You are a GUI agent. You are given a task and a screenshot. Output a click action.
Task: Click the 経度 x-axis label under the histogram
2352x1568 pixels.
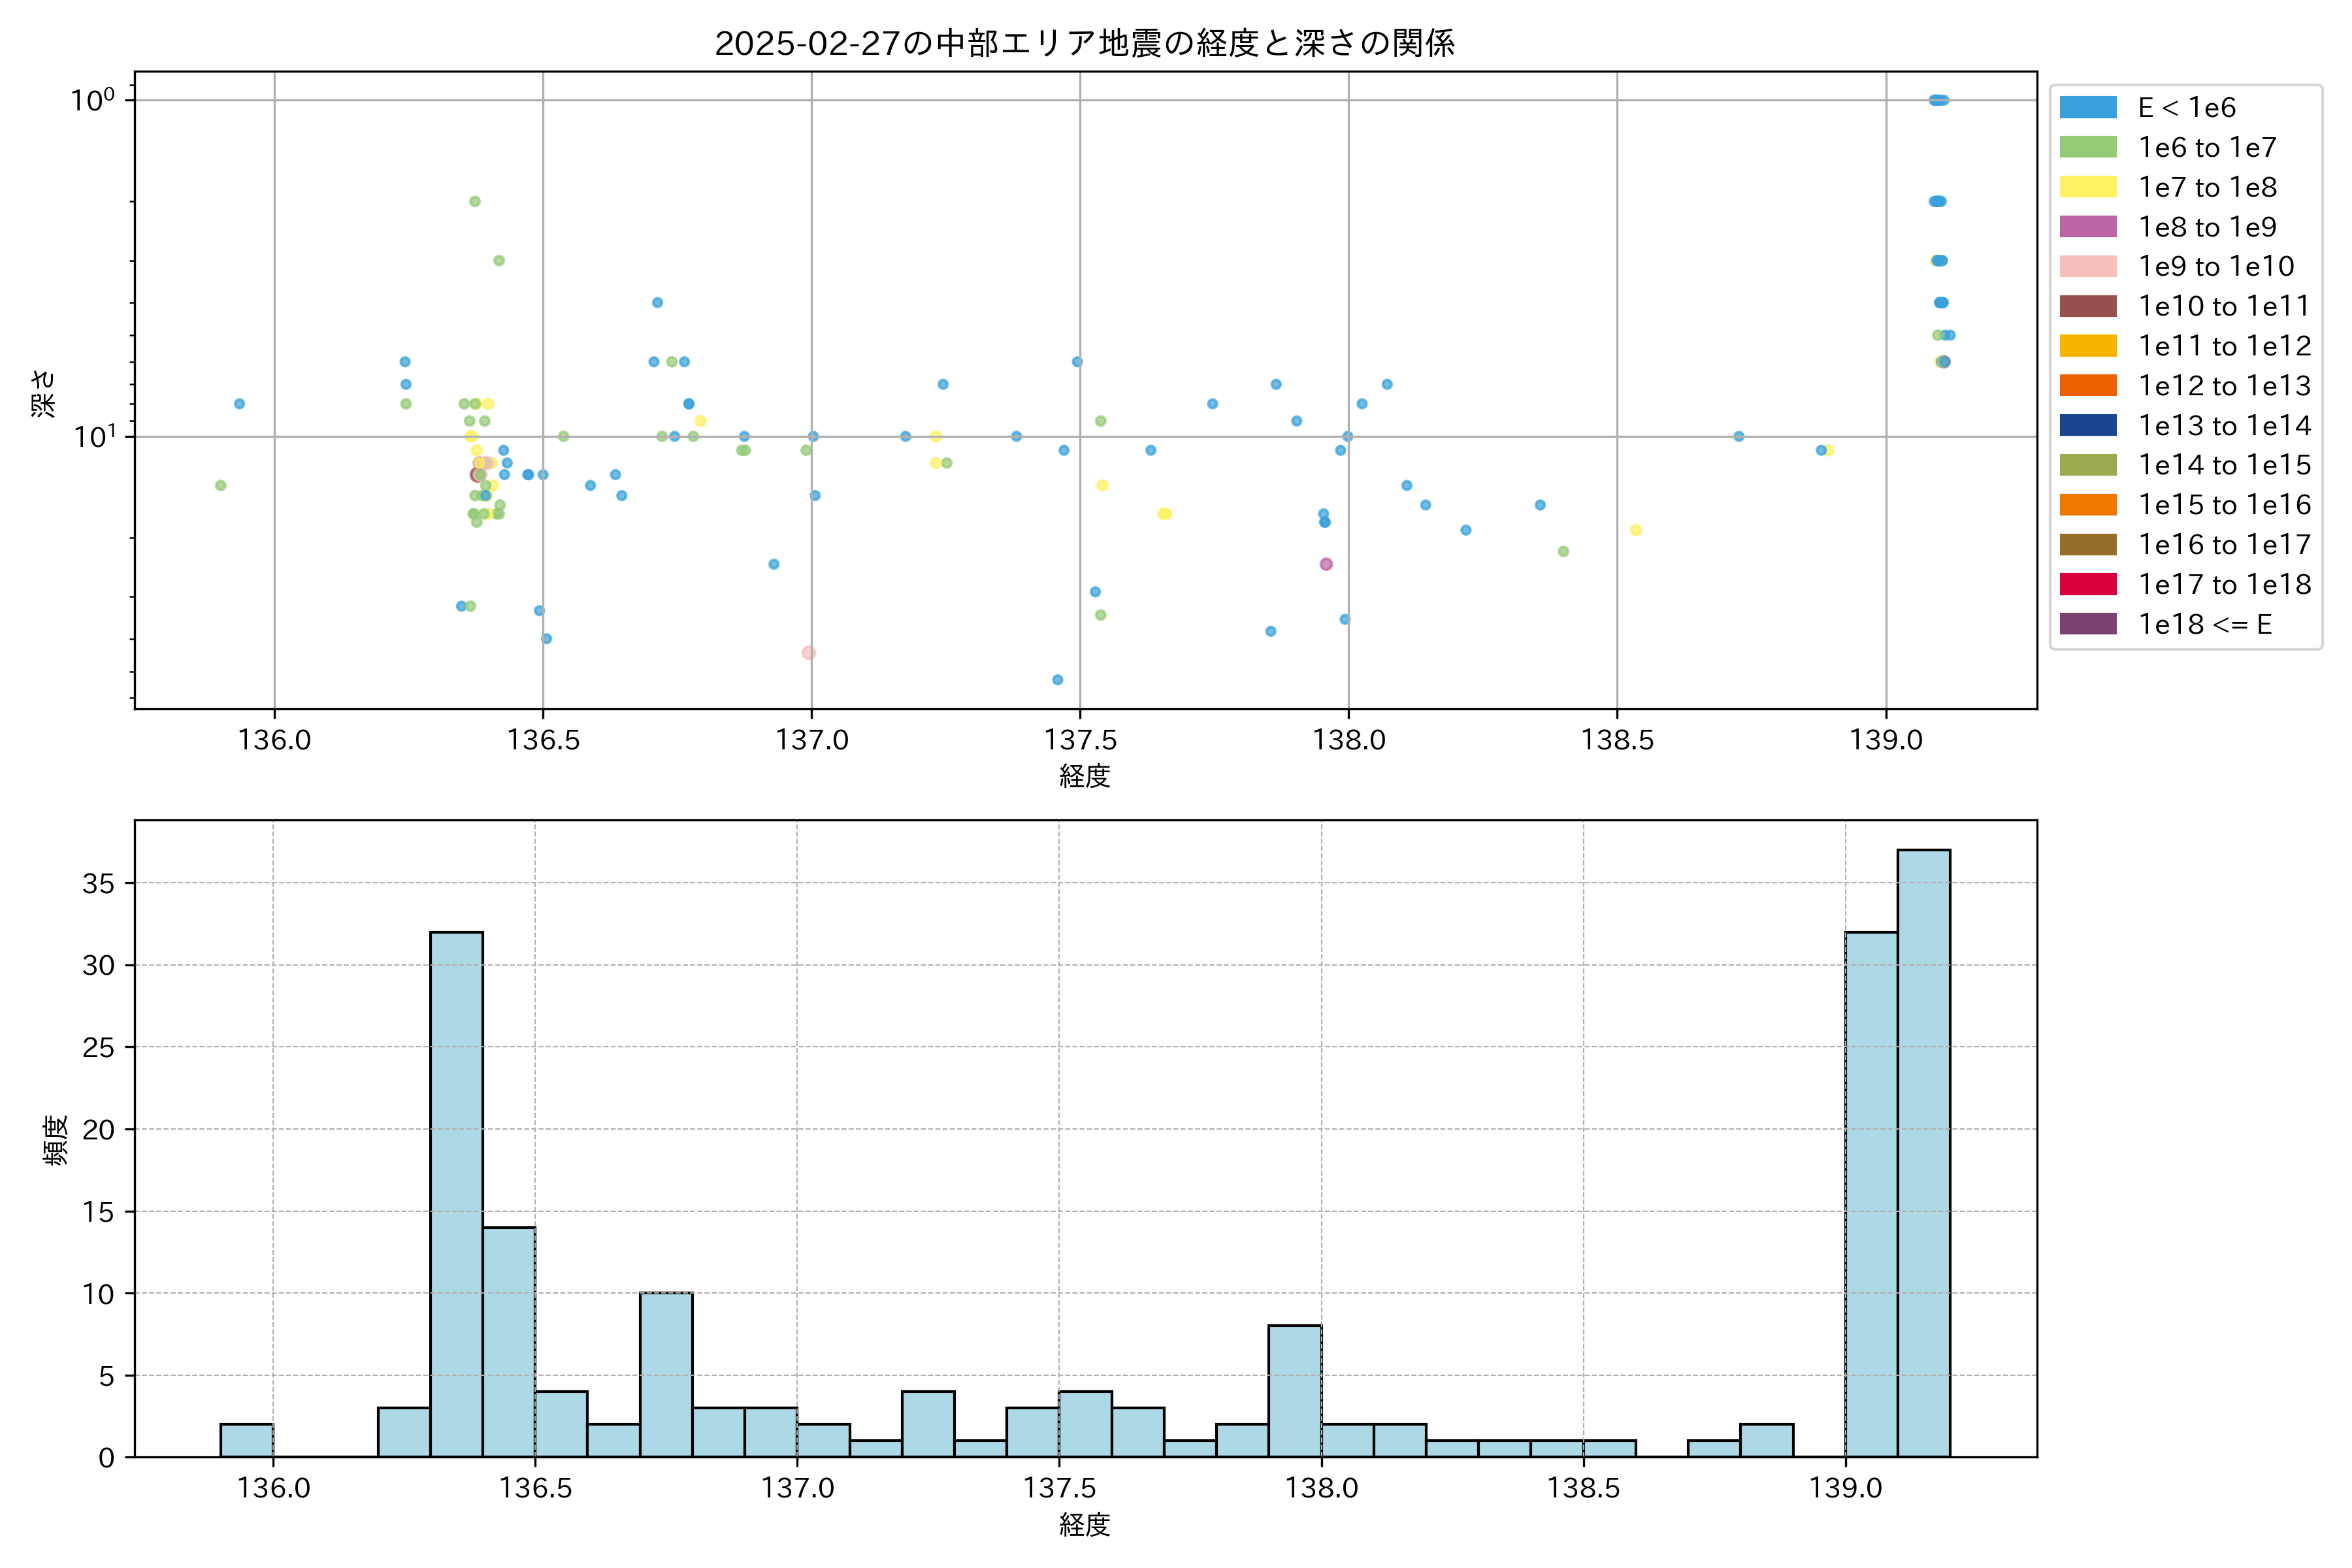click(x=1084, y=1524)
